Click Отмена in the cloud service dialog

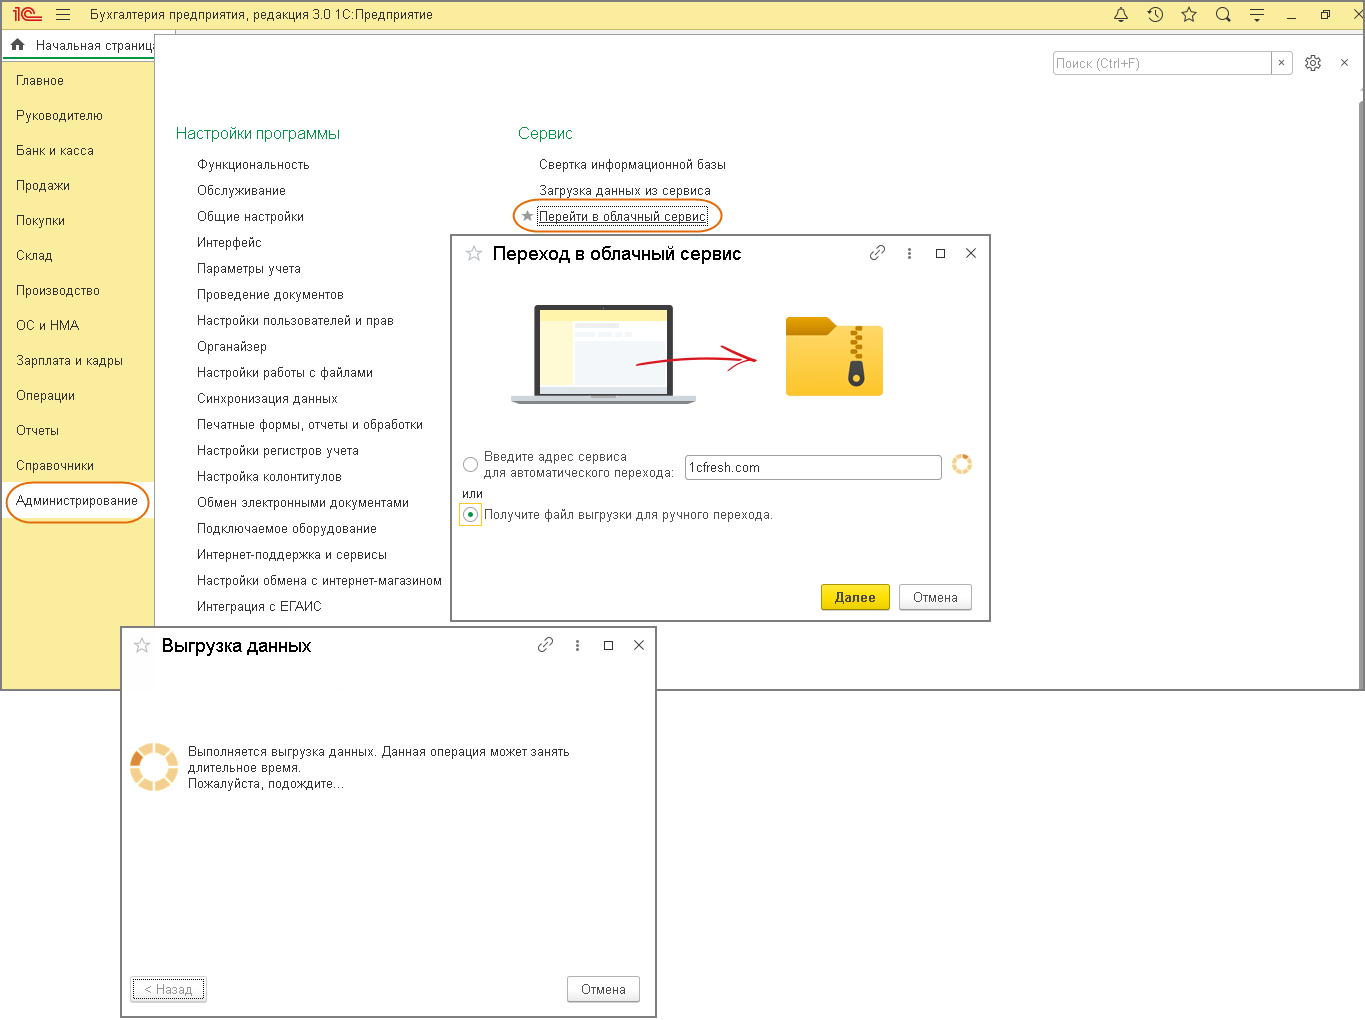[935, 597]
